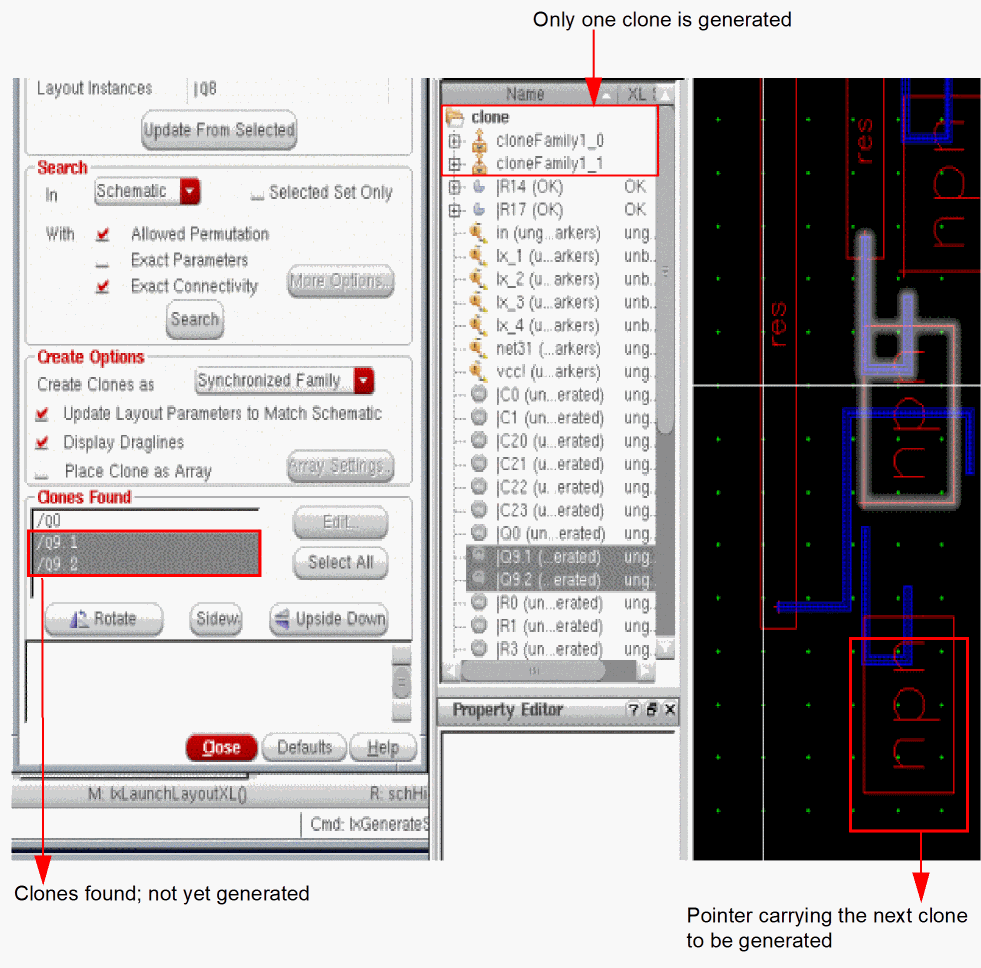Select the |Q9.2 row in navigator tree
Image resolution: width=981 pixels, height=968 pixels.
[x=561, y=579]
